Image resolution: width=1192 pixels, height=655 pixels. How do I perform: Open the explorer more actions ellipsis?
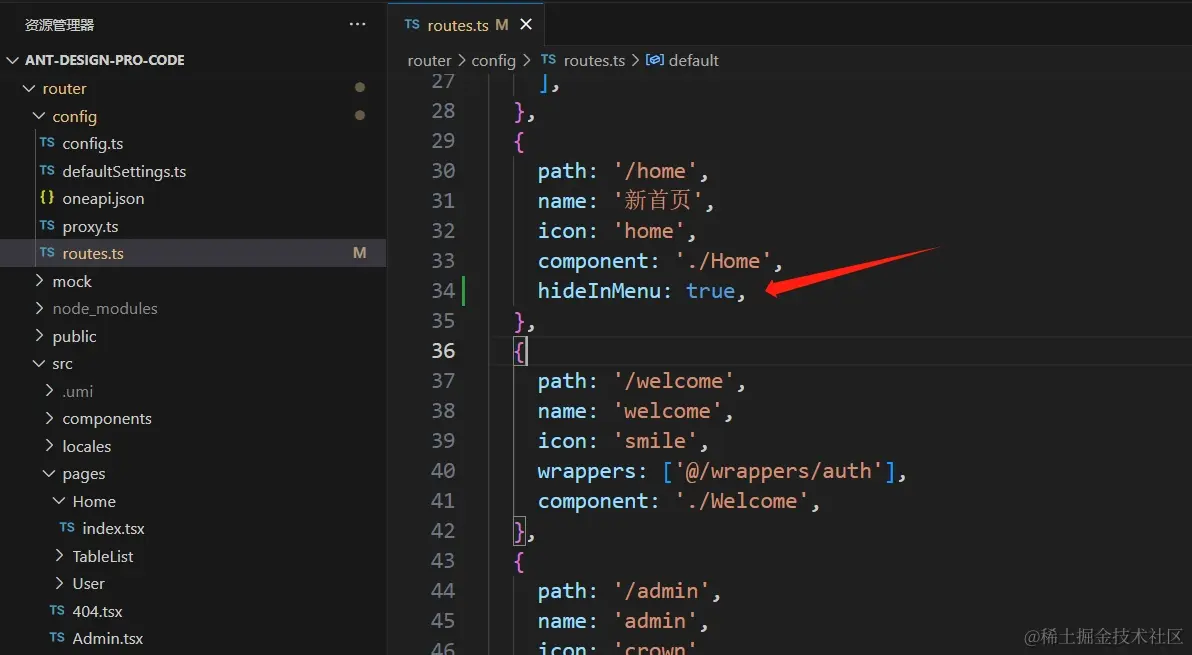[357, 24]
